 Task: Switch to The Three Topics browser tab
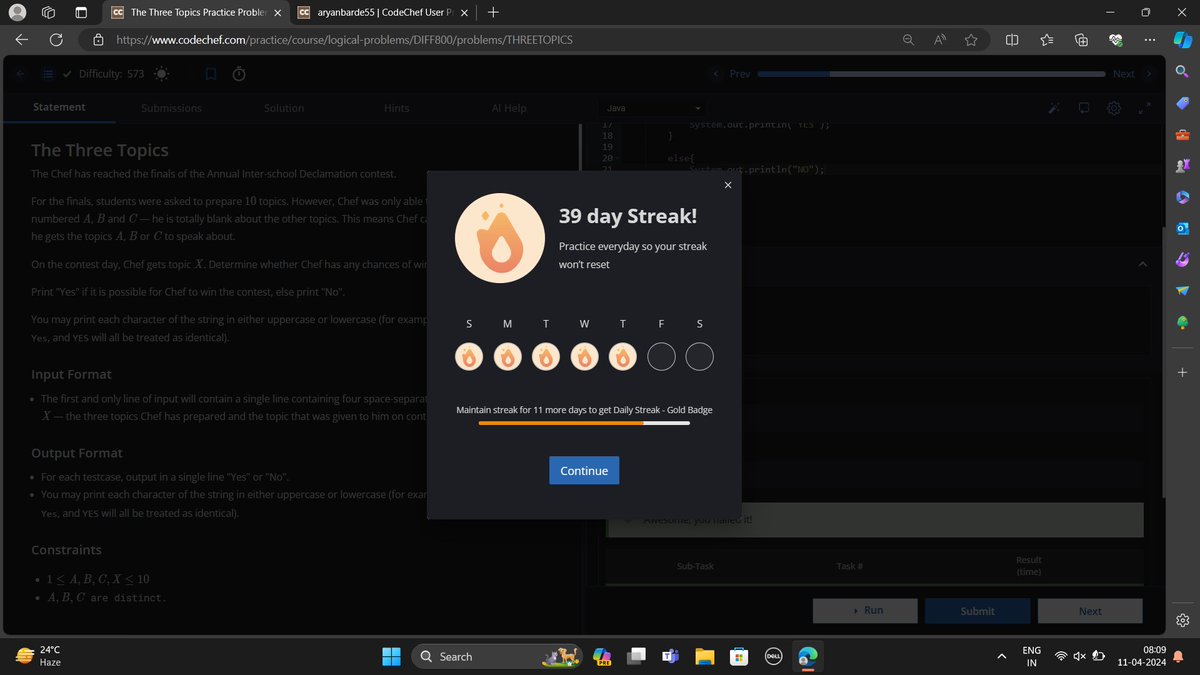pos(195,13)
